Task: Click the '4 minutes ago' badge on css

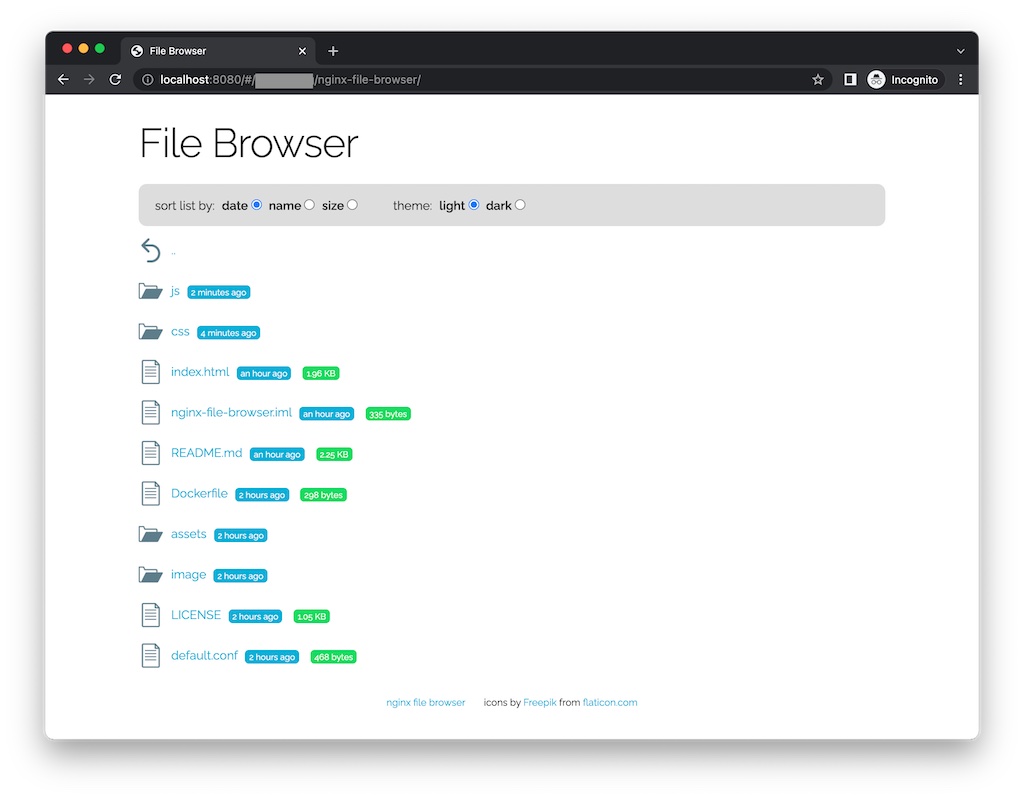Action: [229, 333]
